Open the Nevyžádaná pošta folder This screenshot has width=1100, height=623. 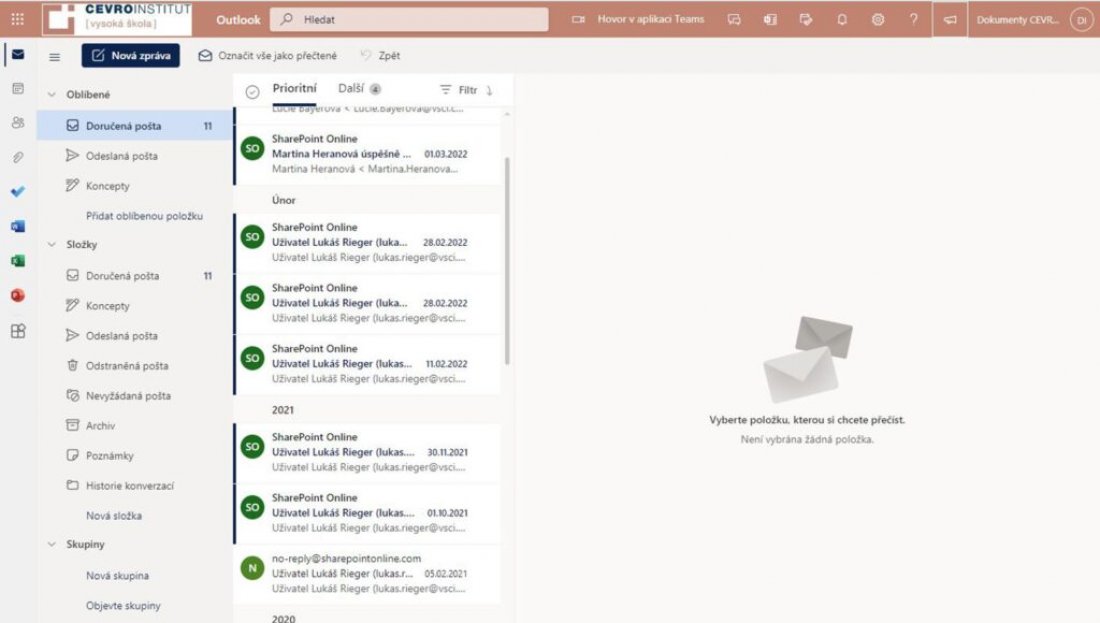(135, 396)
